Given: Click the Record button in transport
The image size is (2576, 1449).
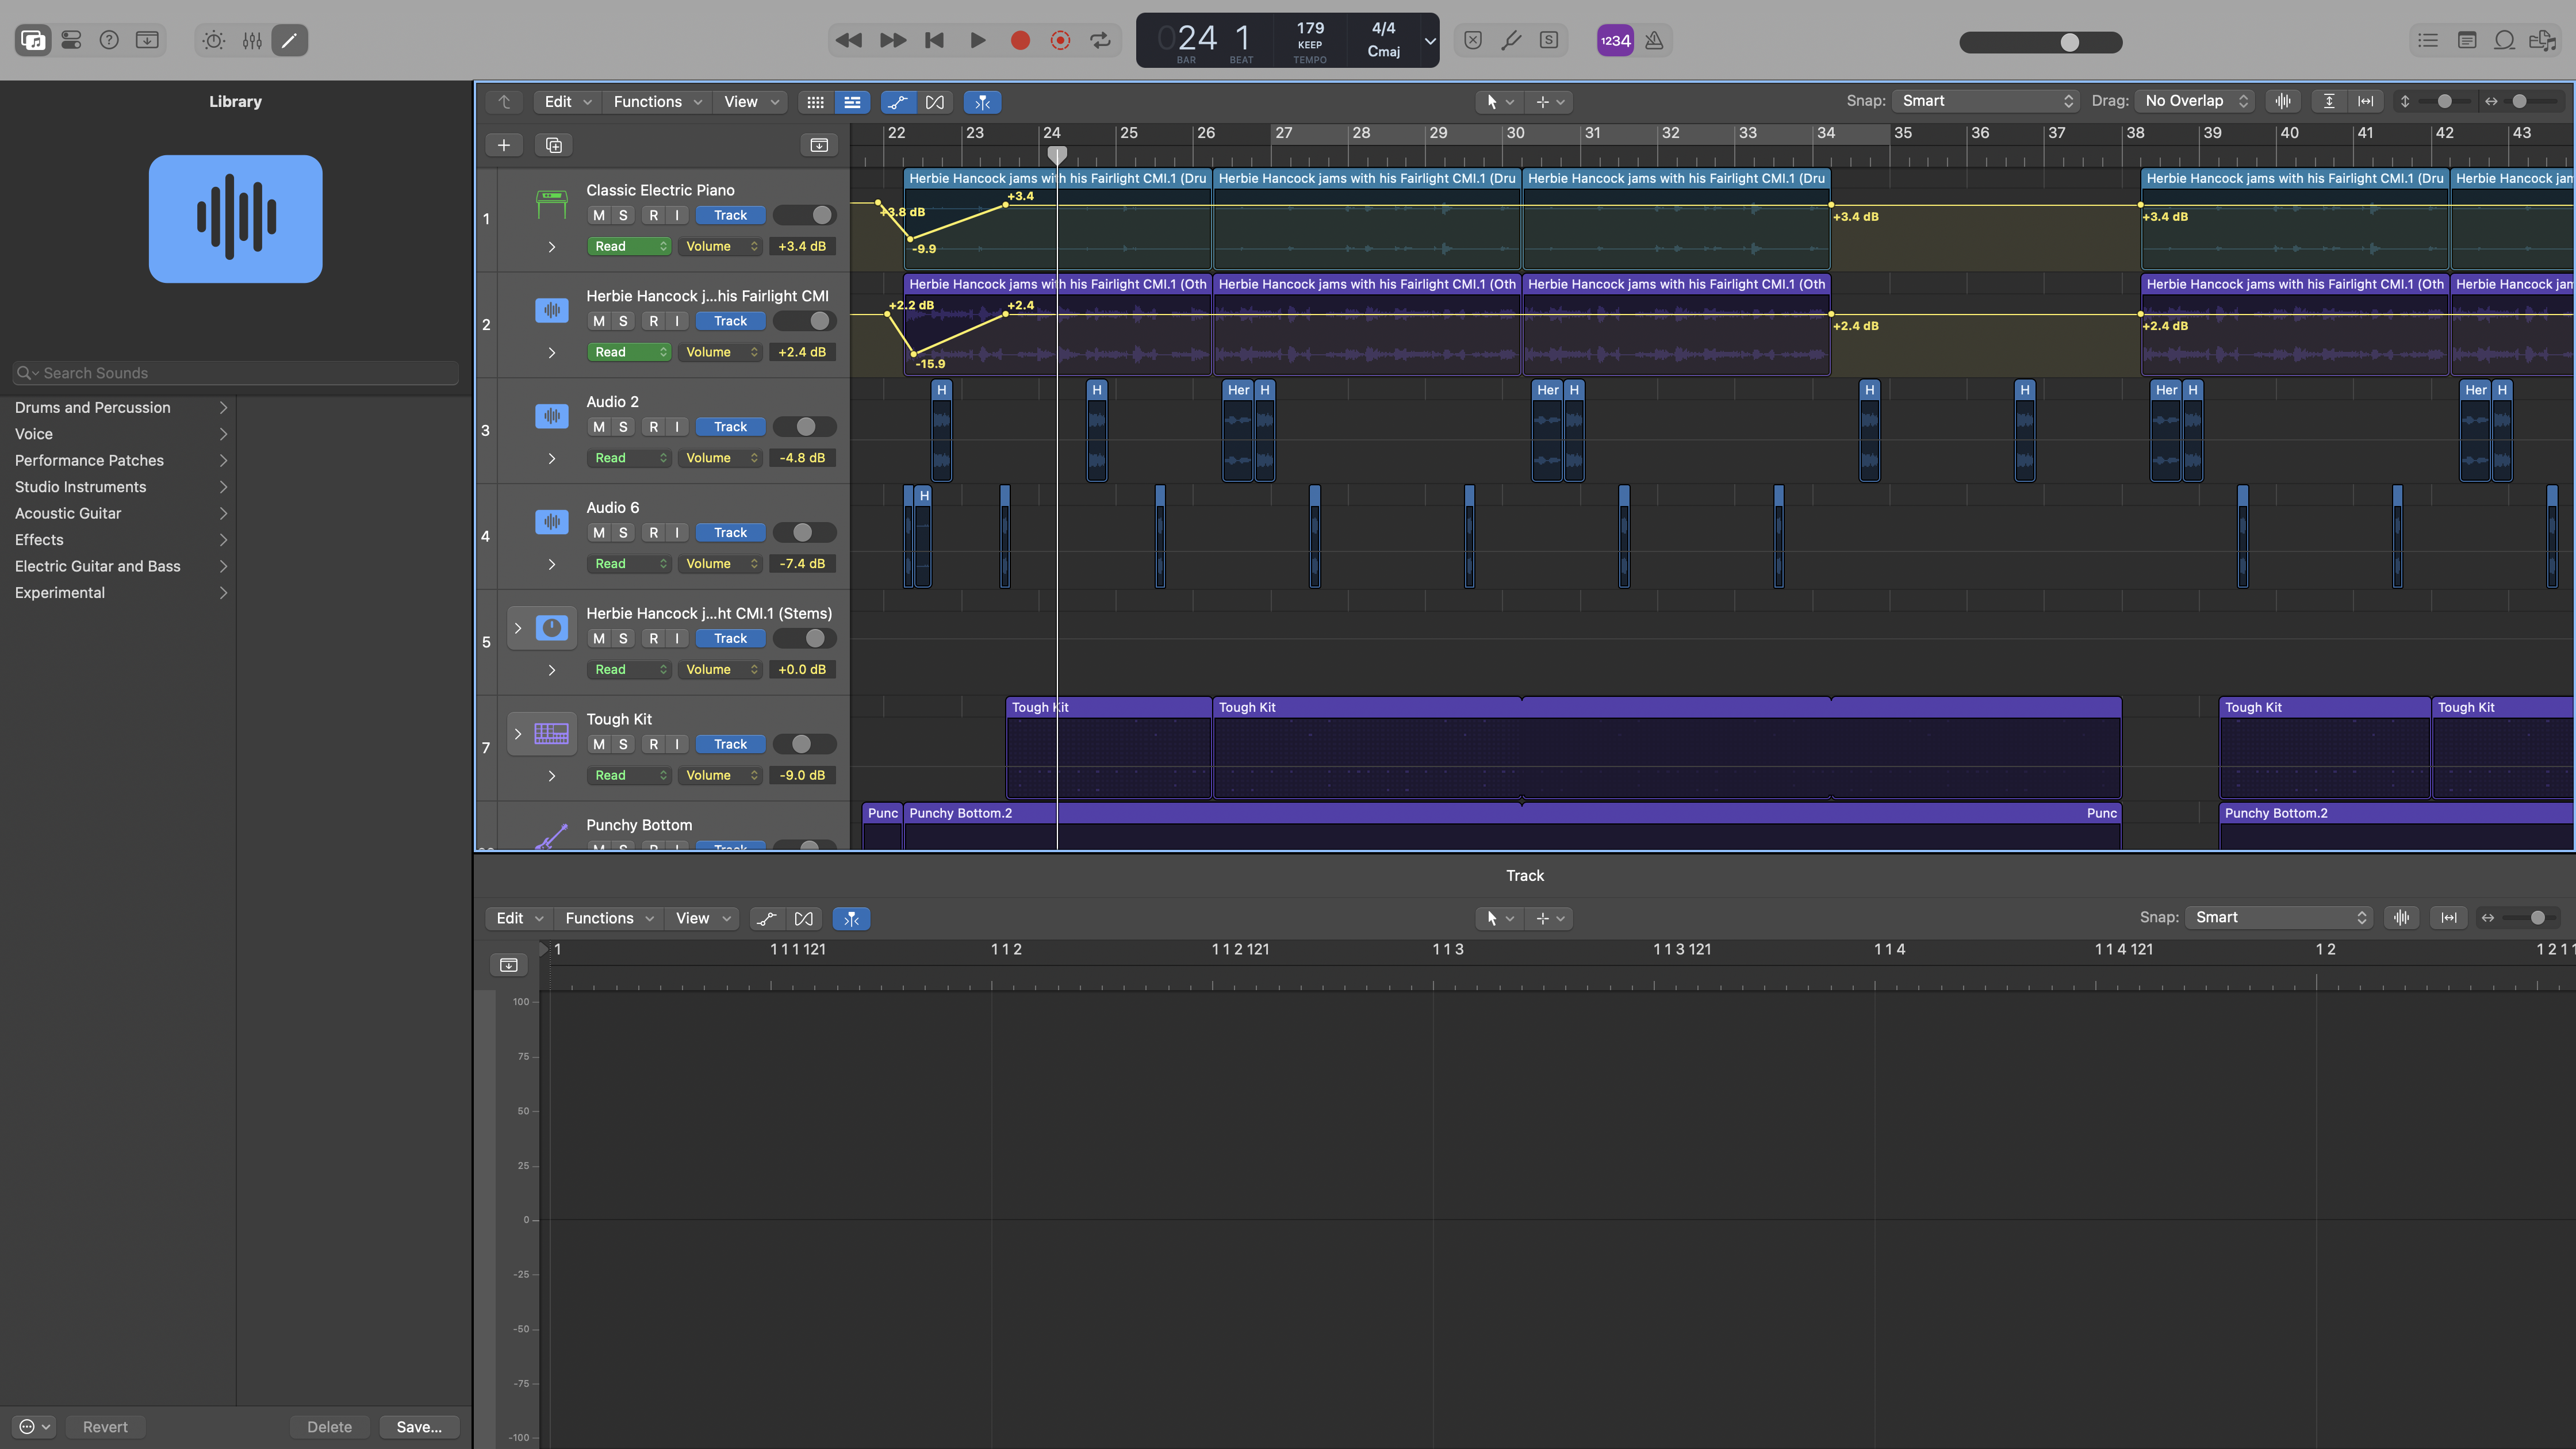Looking at the screenshot, I should 1019,40.
